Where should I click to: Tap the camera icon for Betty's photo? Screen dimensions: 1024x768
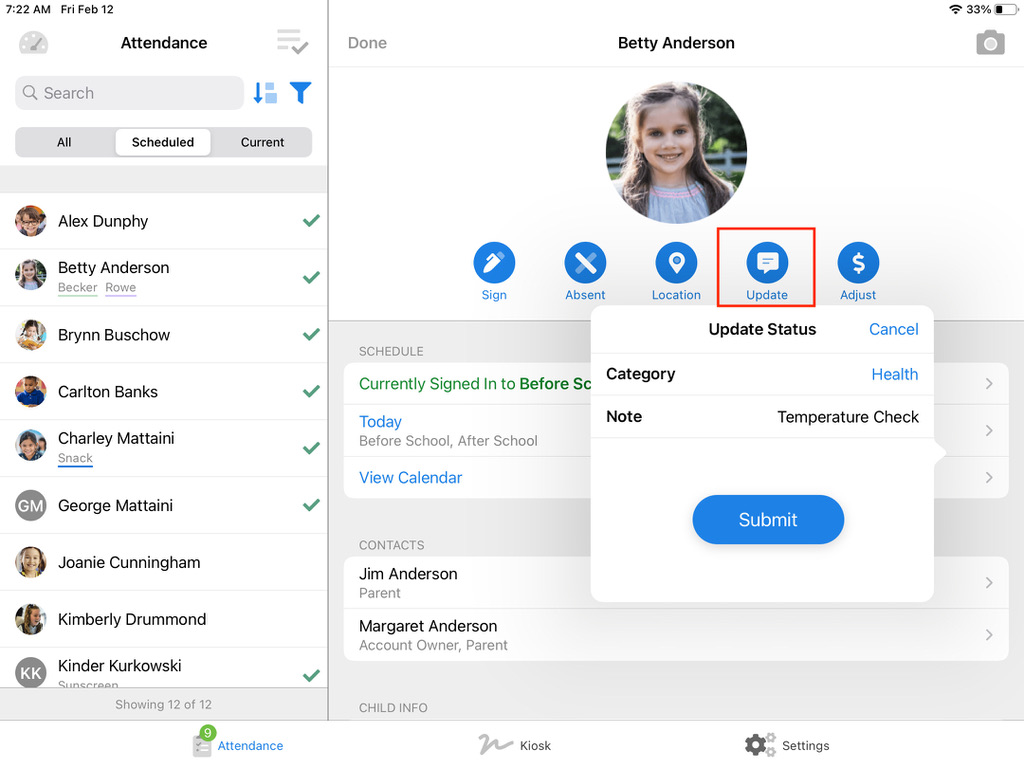tap(990, 43)
